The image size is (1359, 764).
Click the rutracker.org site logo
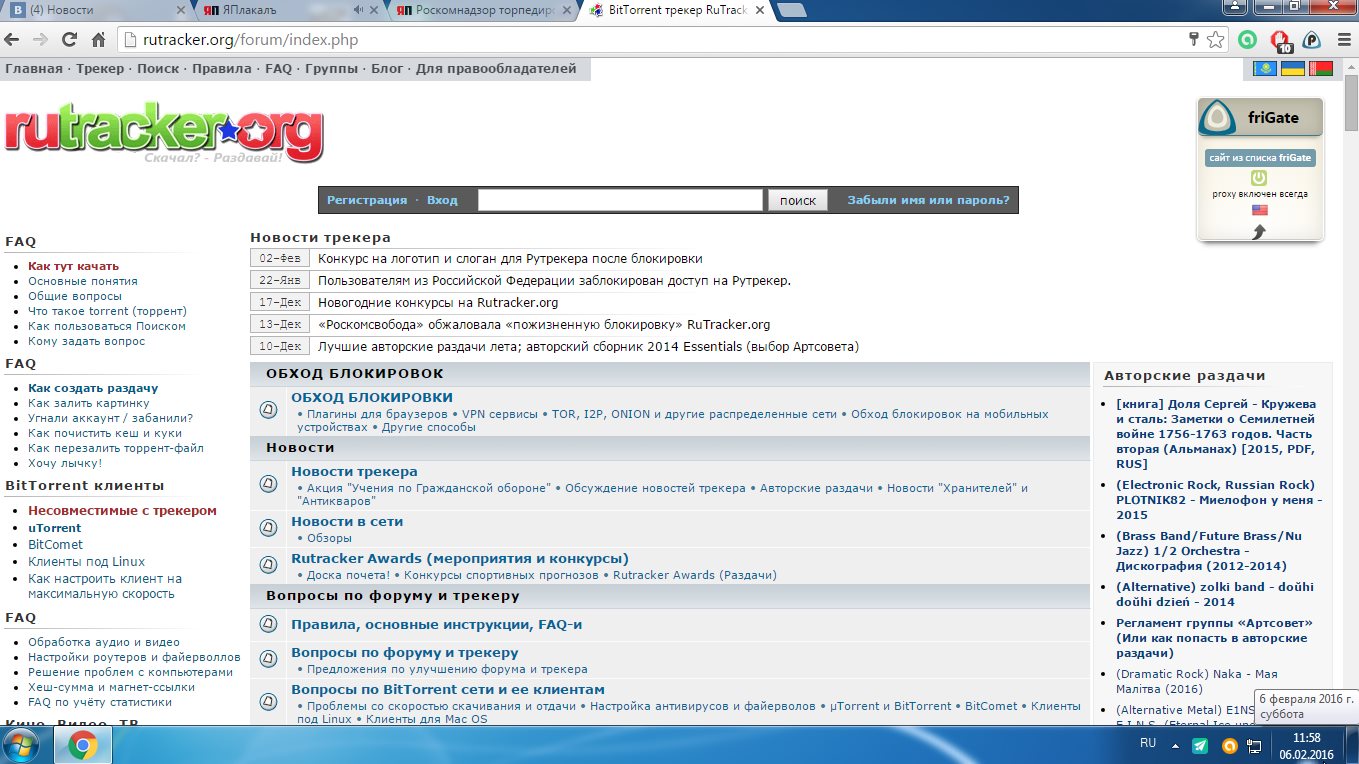[164, 135]
